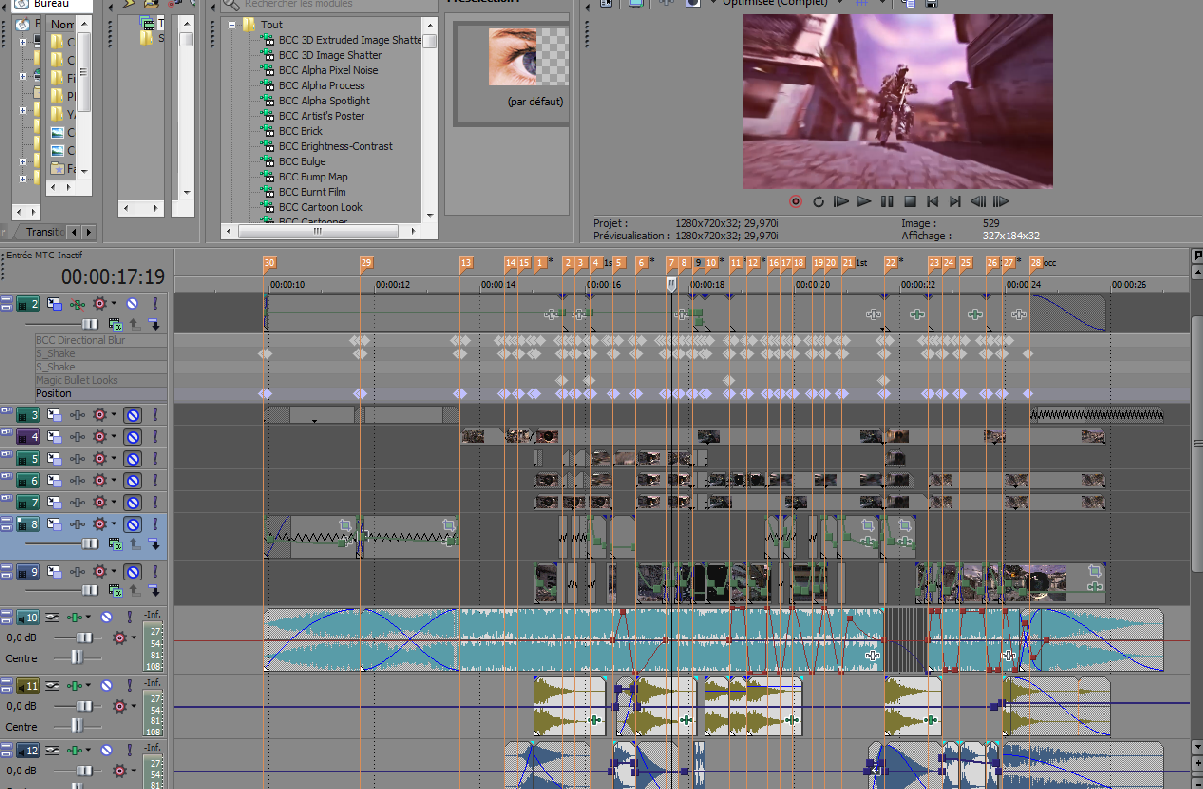The image size is (1203, 789).
Task: Select track number 2 header icon
Action: coord(28,303)
